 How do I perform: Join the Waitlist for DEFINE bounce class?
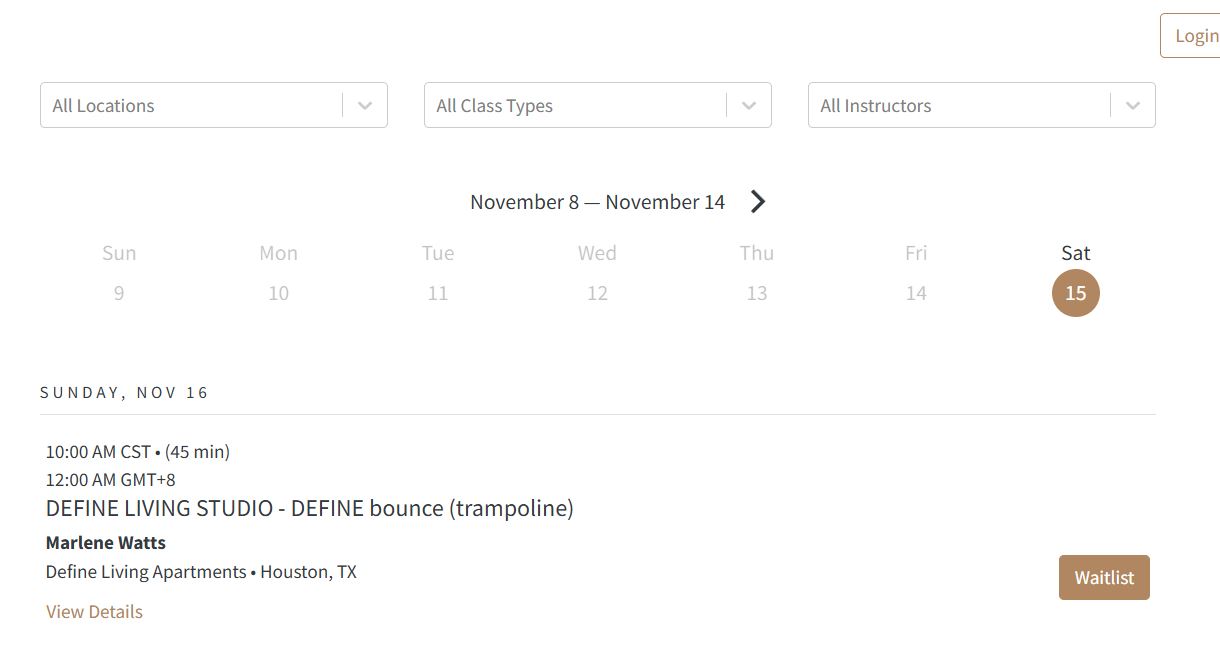coord(1104,578)
